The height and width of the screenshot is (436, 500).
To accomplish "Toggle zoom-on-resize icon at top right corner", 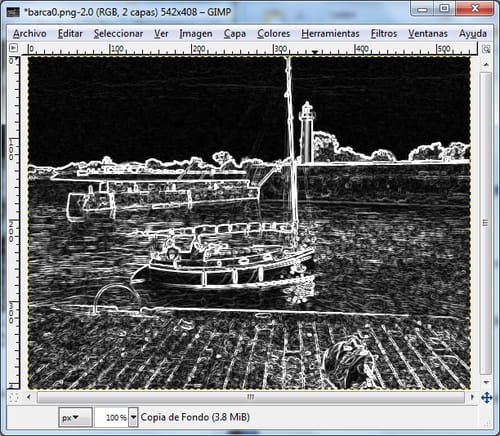I will click(486, 49).
